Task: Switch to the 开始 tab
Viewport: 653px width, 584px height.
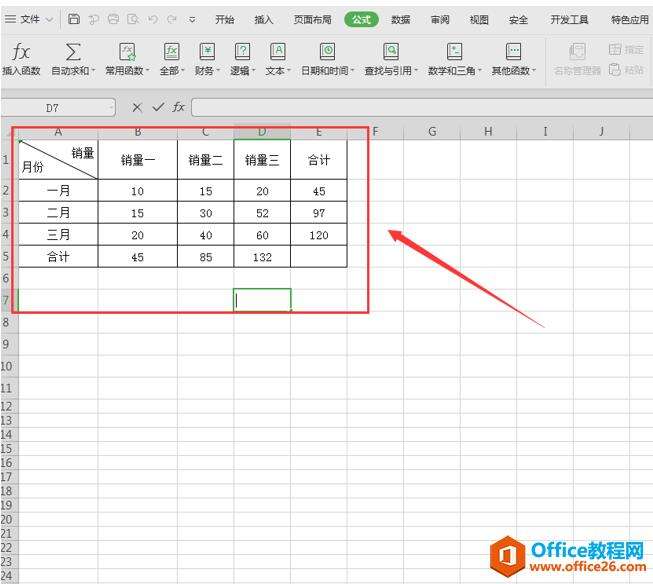Action: (x=224, y=20)
